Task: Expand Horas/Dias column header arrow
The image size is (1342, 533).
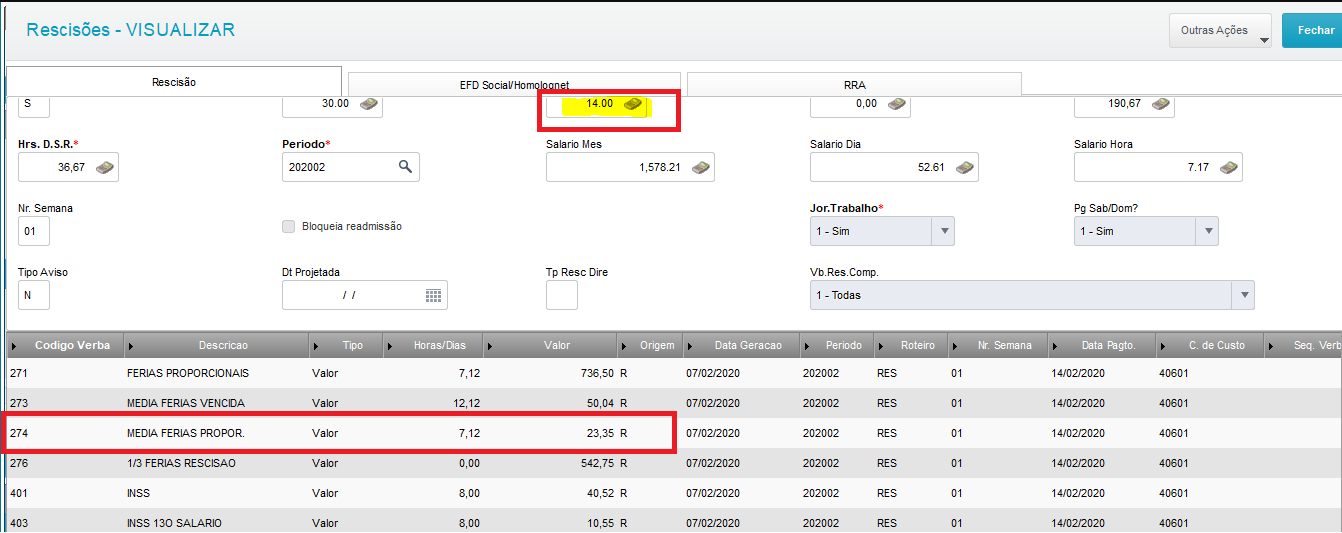Action: (x=391, y=346)
